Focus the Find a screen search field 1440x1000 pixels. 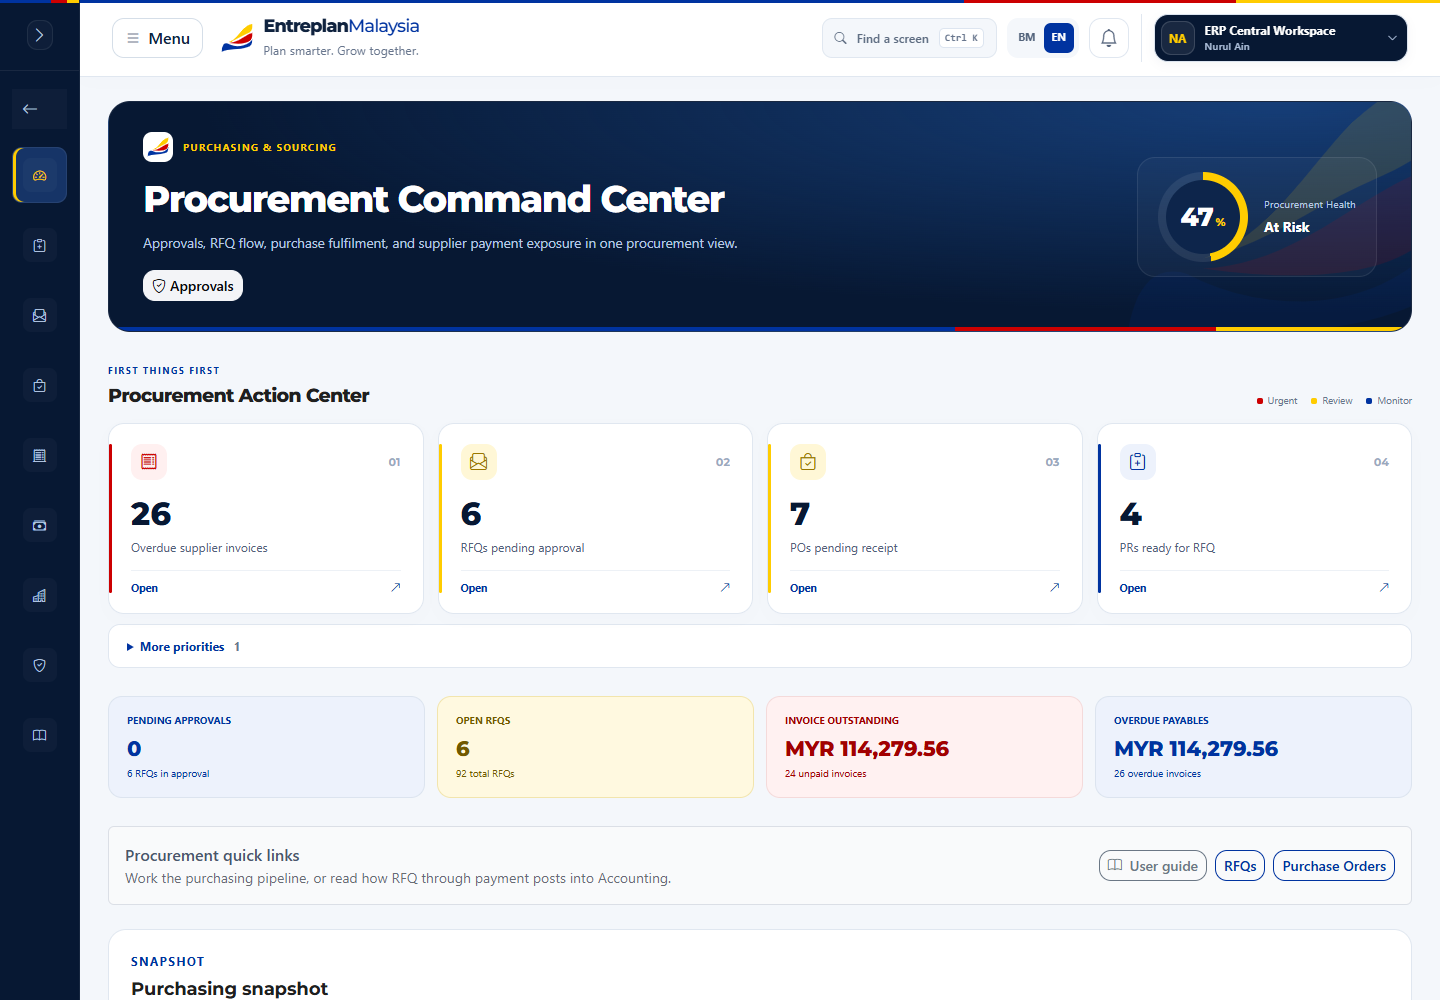click(909, 38)
